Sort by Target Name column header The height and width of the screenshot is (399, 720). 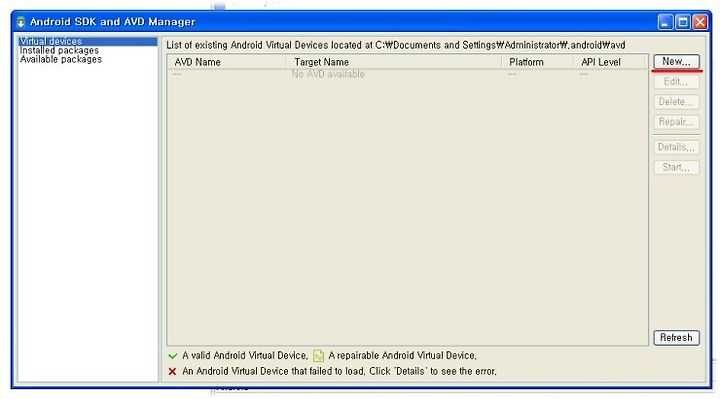[x=394, y=62]
